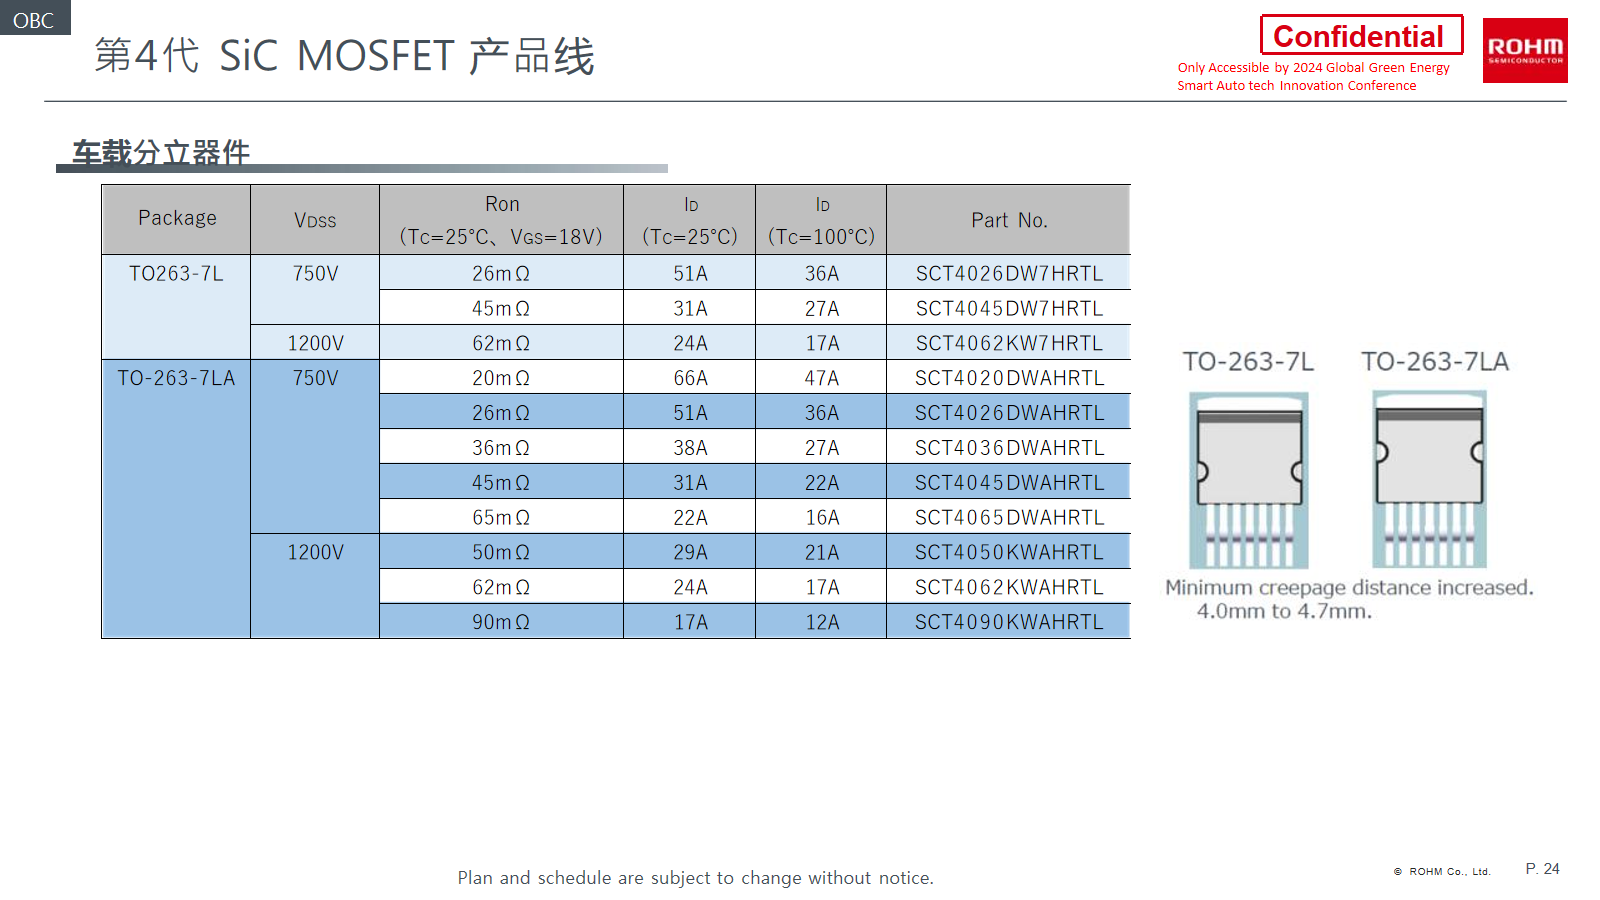The height and width of the screenshot is (900, 1600).
Task: Click the slide title 第4代 SiC MOSFET 产品线
Action: tap(344, 56)
